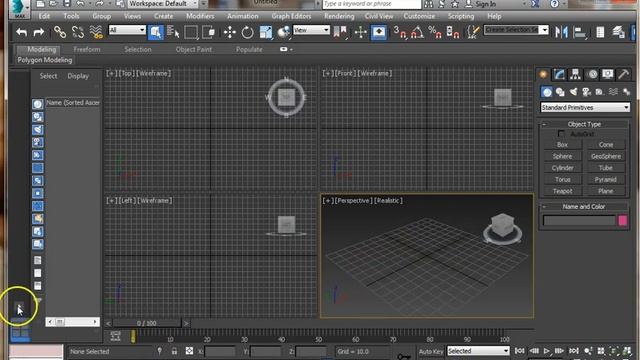The height and width of the screenshot is (360, 640).
Task: Toggle the Spinner Snap icon
Action: 452,32
